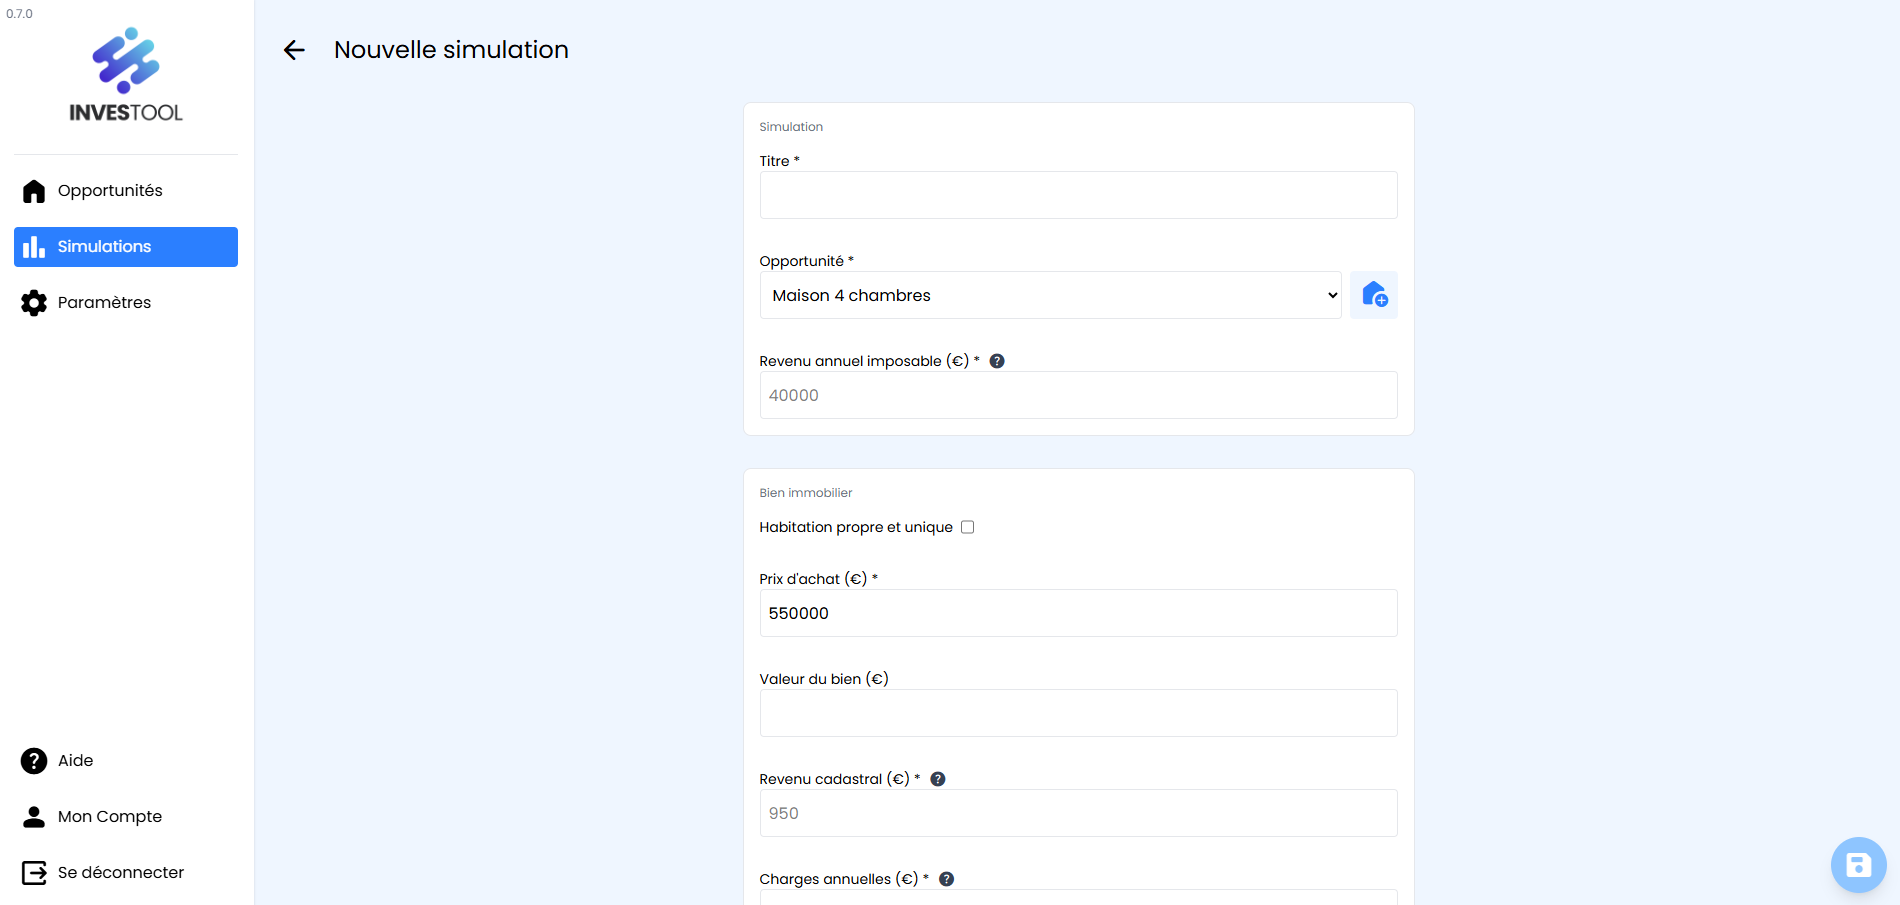The width and height of the screenshot is (1900, 905).
Task: Focus the Titre input field
Action: (1078, 195)
